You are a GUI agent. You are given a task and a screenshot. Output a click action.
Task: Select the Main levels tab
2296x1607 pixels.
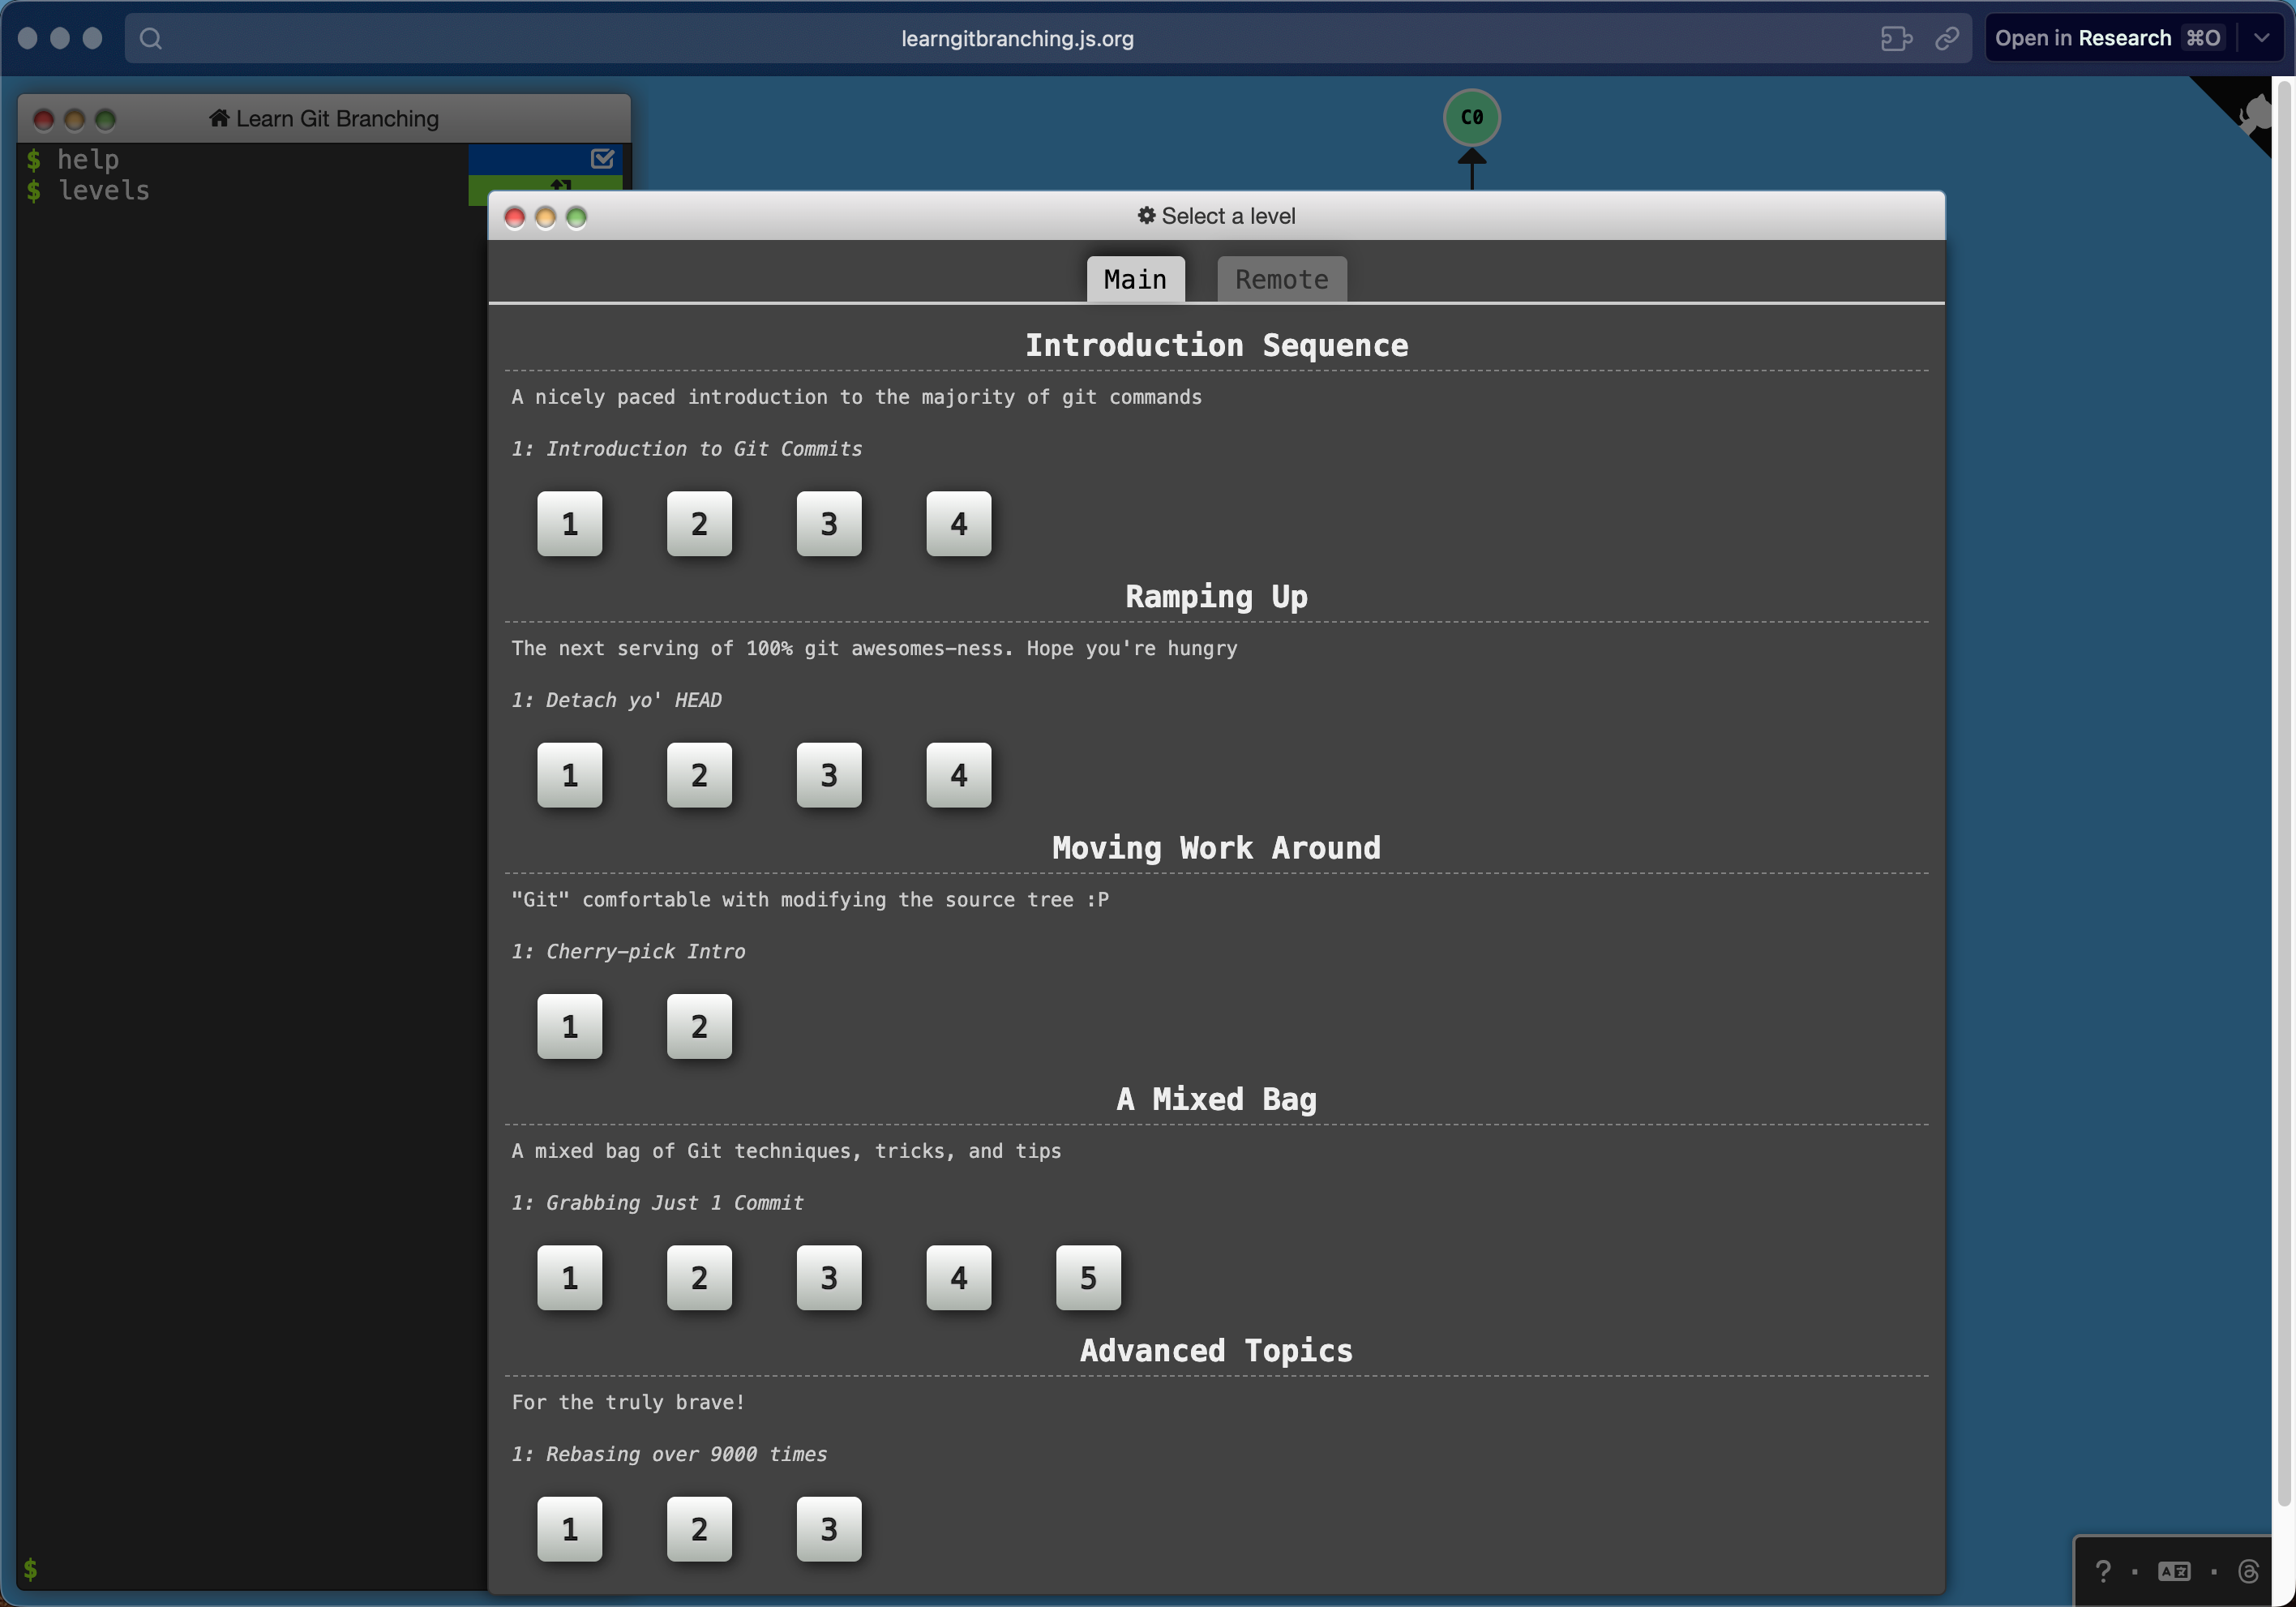pos(1135,279)
